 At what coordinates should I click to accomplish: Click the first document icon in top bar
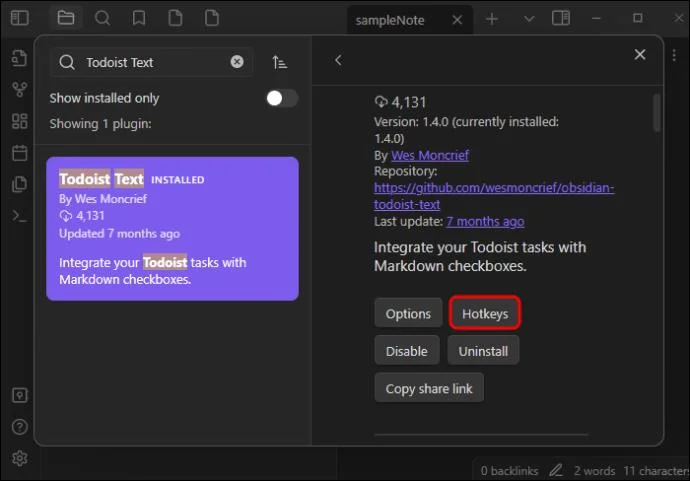(x=175, y=18)
